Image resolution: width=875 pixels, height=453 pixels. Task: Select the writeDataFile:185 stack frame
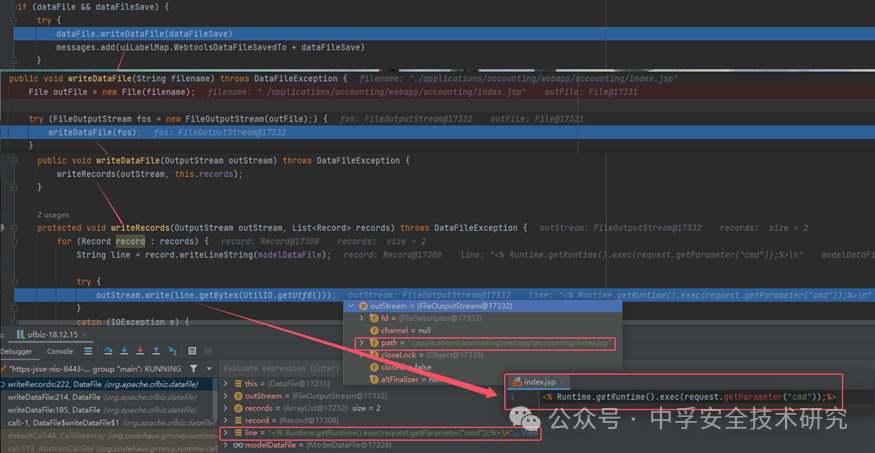pyautogui.click(x=107, y=409)
